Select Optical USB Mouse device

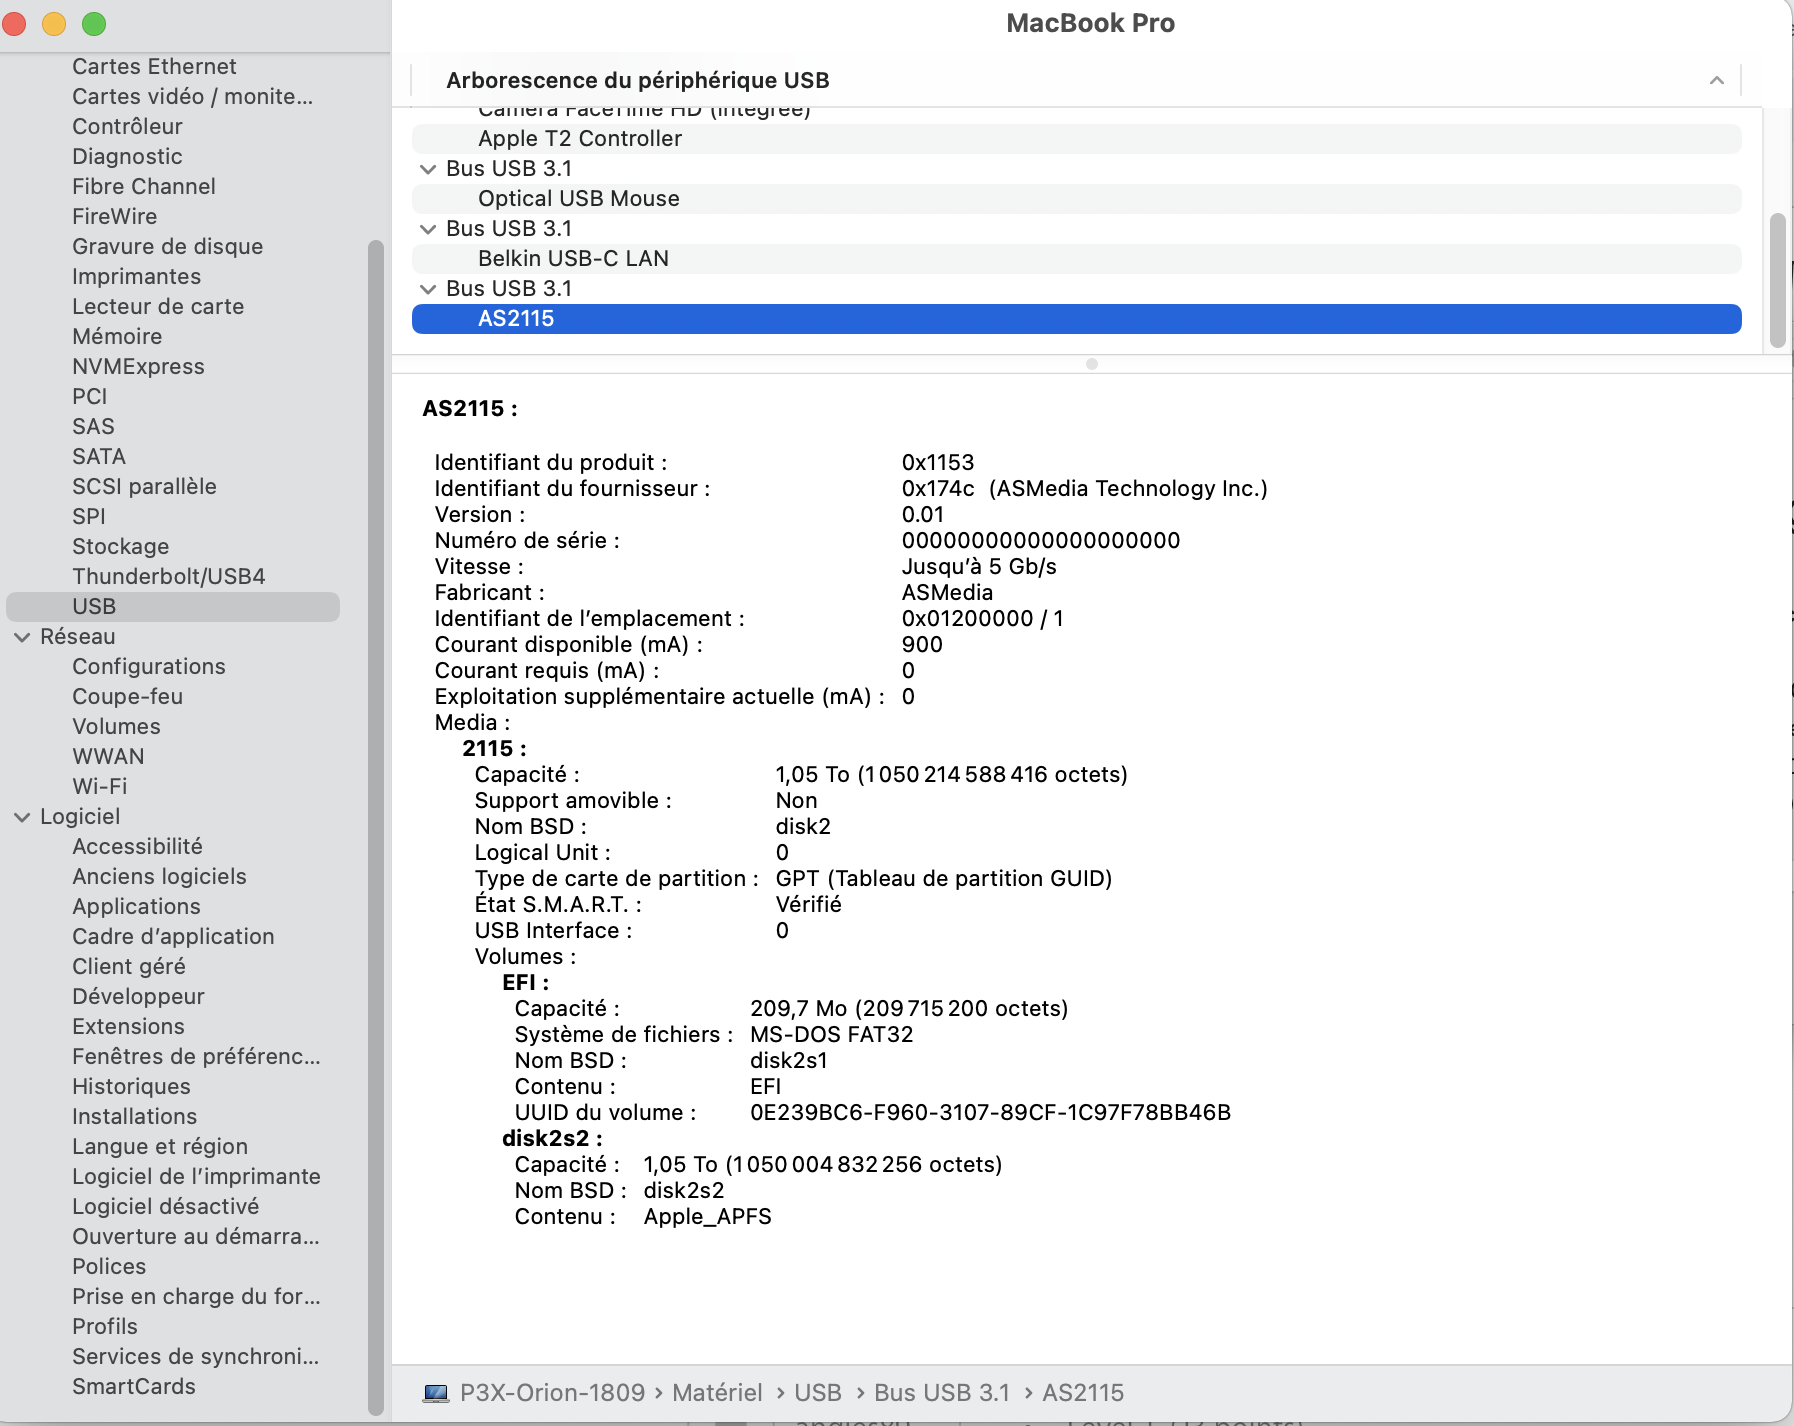[1076, 199]
